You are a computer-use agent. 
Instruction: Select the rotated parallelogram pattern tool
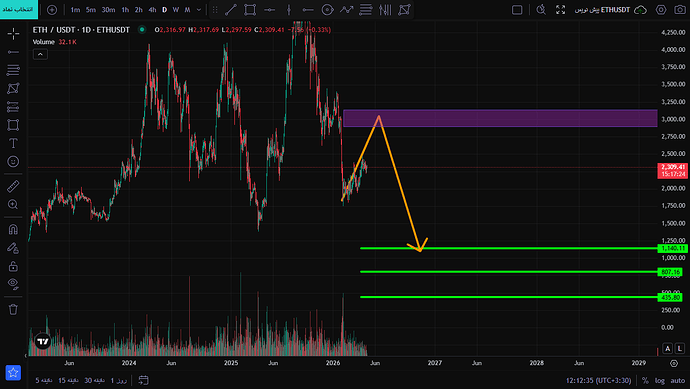click(x=404, y=10)
